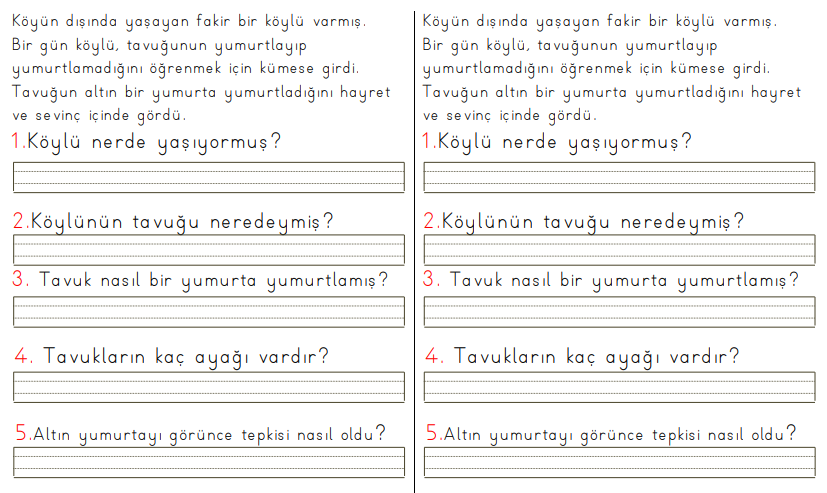Screen dimensions: 827x493
Task: Click the vertical divider line between columns
Action: tap(414, 250)
